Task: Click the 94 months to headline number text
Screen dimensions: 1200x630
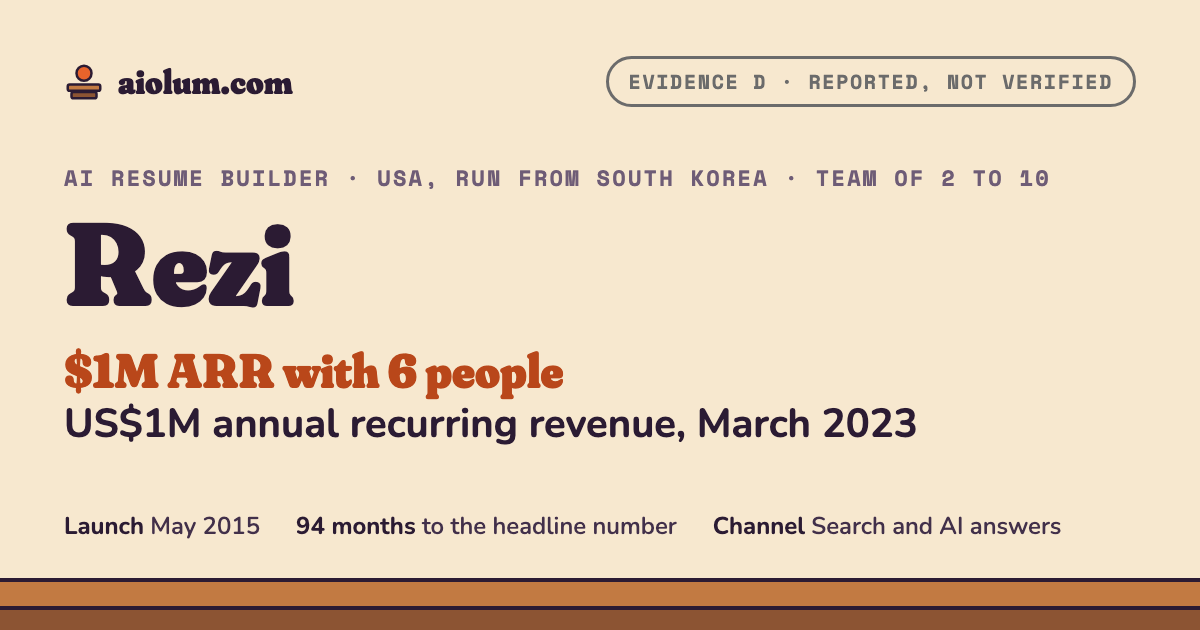Action: click(x=486, y=526)
